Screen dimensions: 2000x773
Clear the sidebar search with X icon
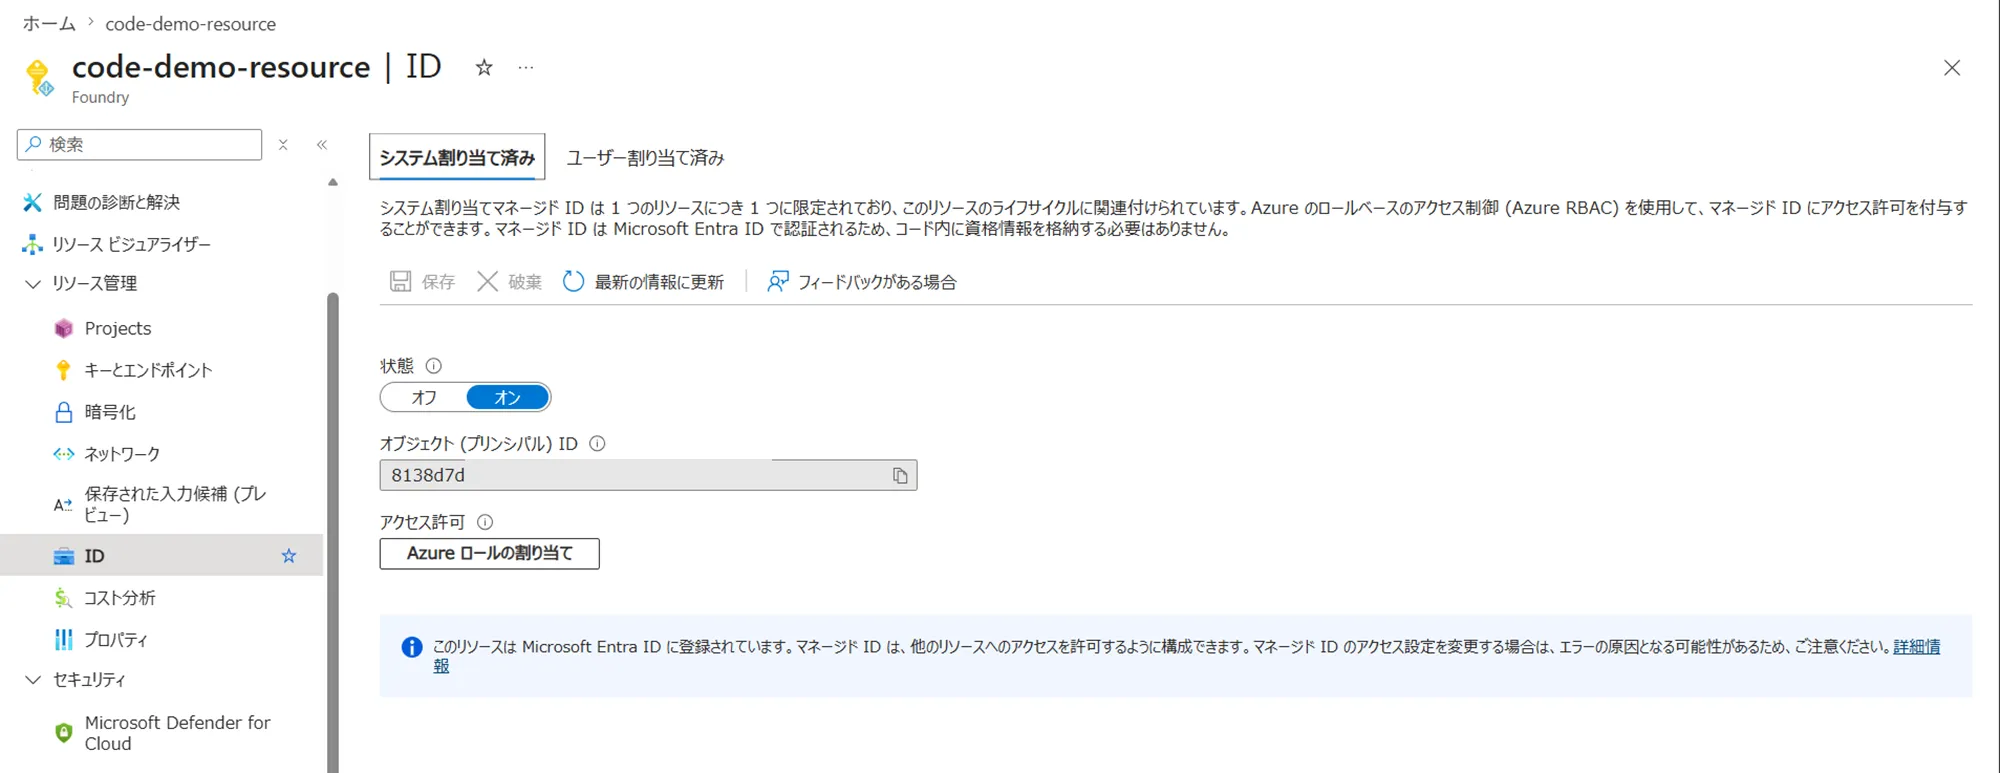[283, 145]
